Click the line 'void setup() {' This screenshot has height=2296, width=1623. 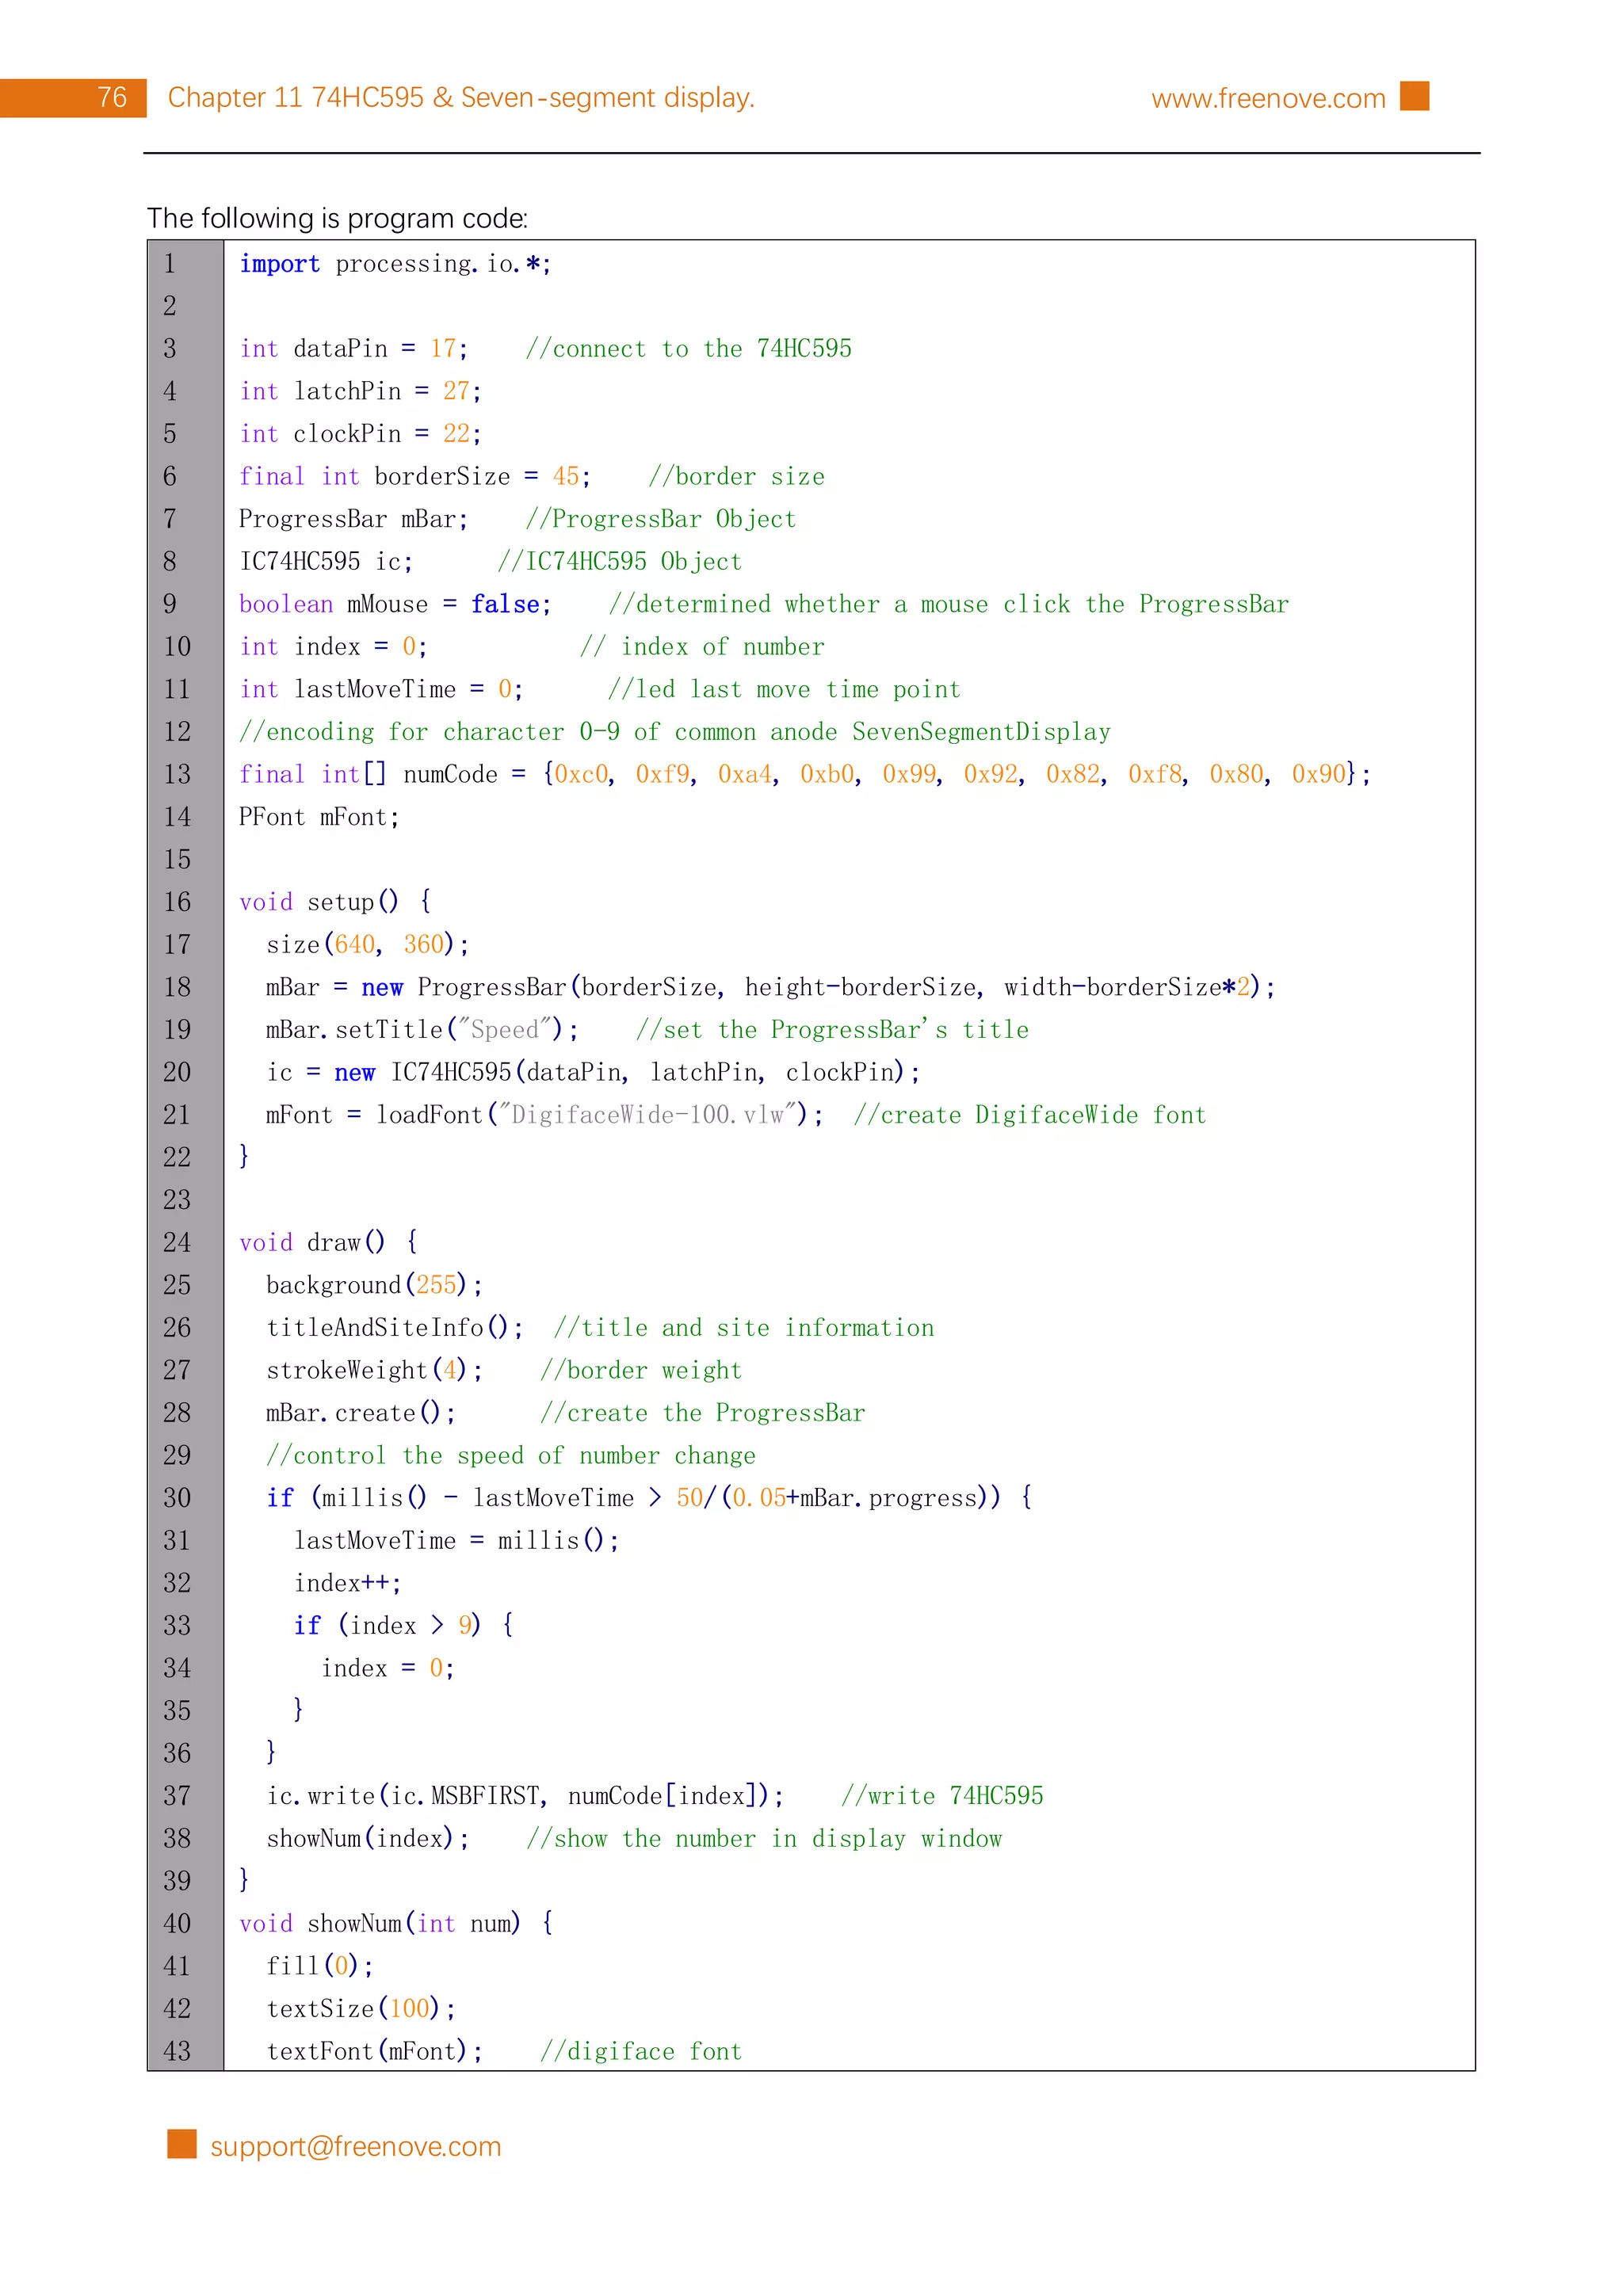pyautogui.click(x=335, y=902)
